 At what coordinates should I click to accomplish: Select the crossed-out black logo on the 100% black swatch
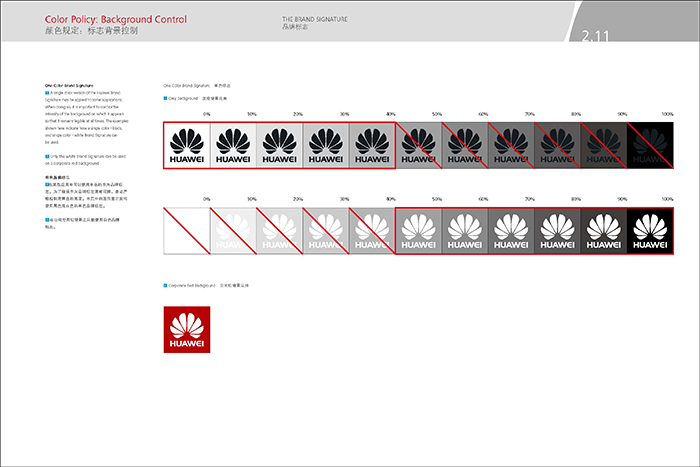coord(651,146)
